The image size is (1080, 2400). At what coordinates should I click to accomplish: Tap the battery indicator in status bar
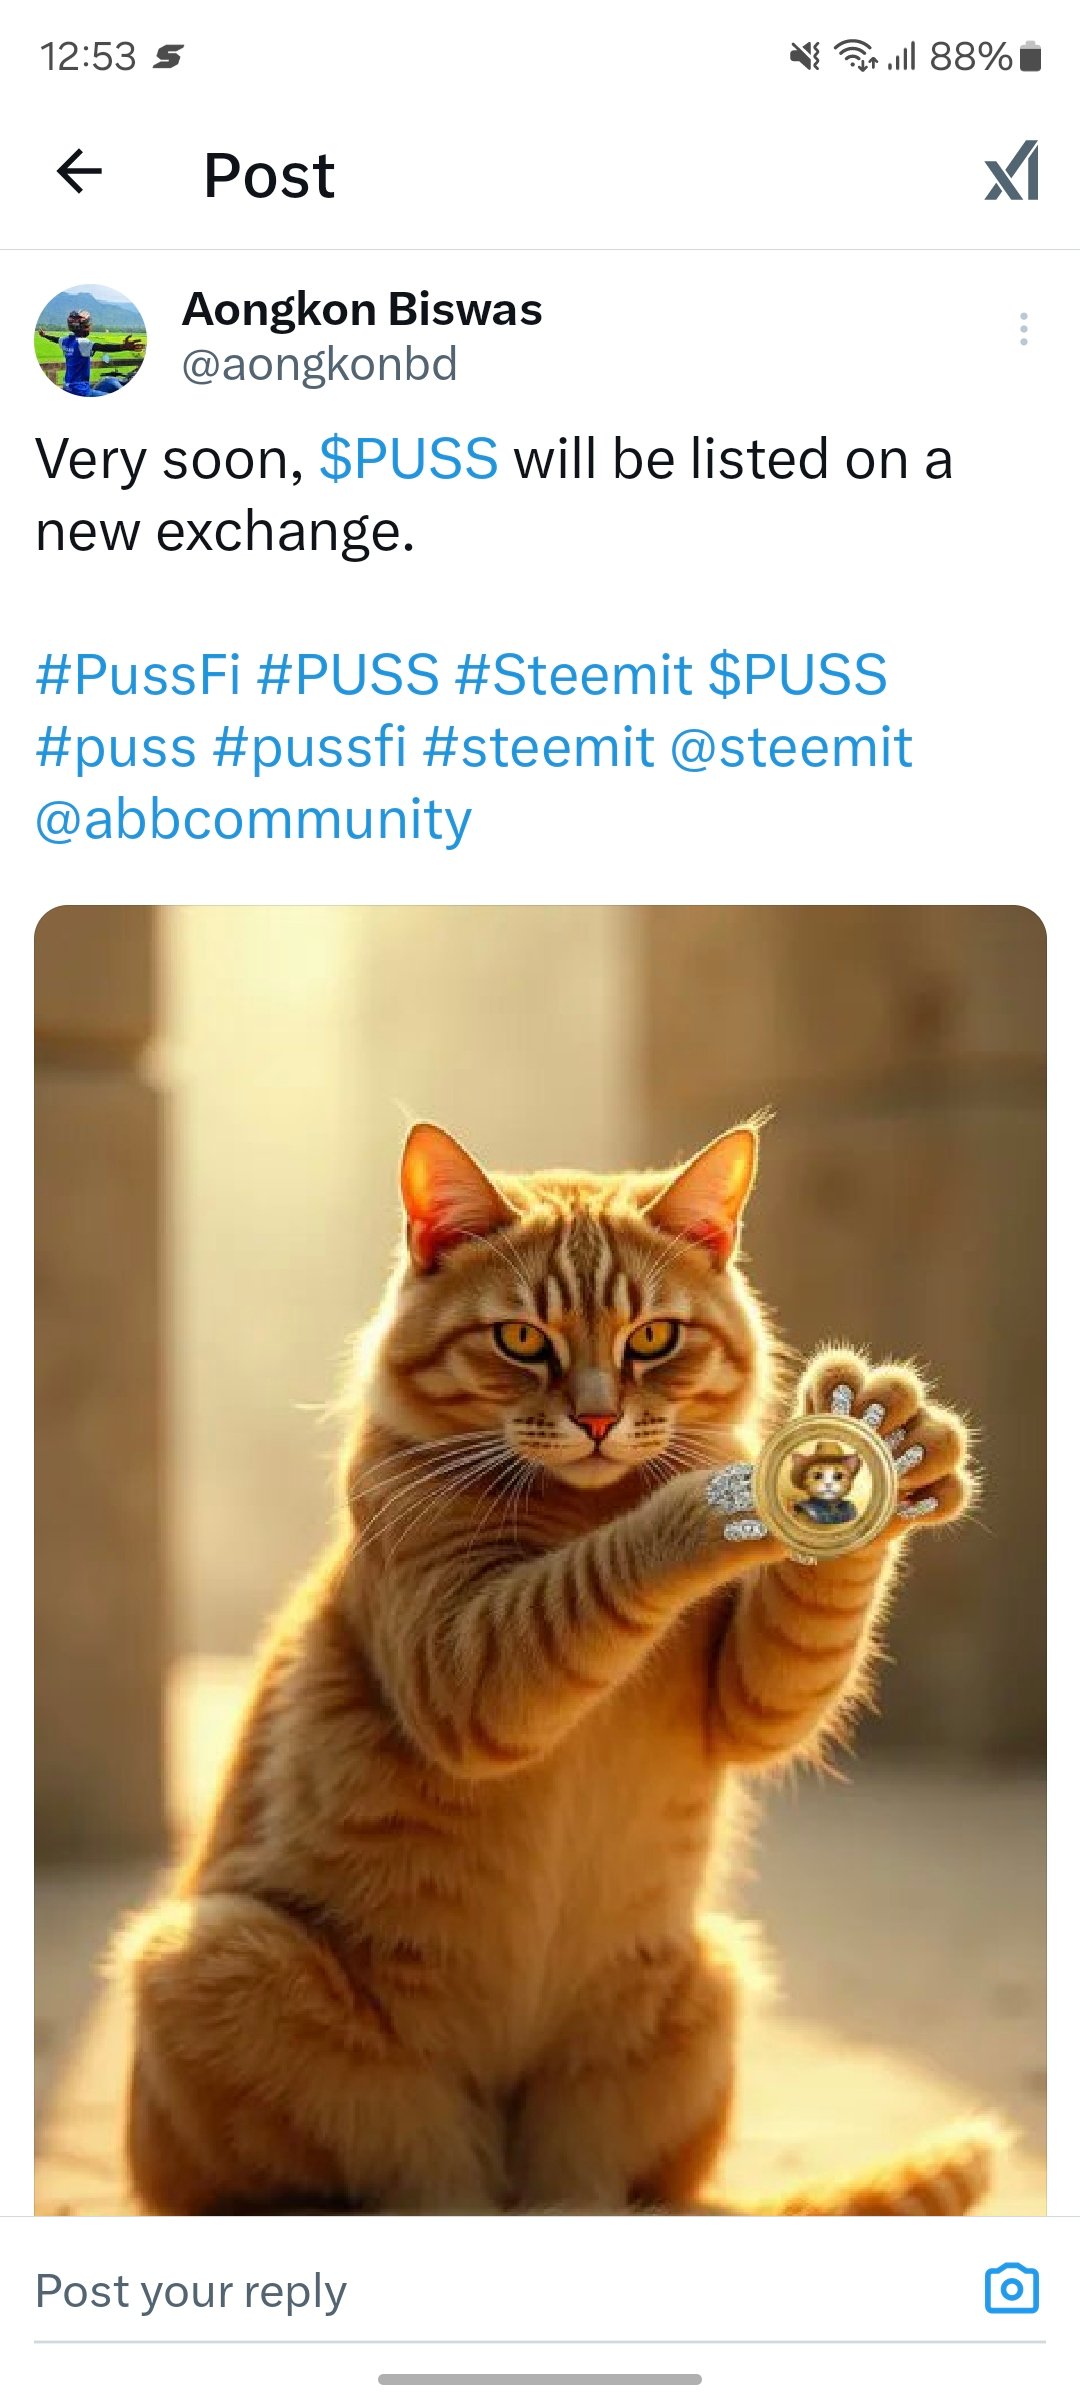(1031, 56)
